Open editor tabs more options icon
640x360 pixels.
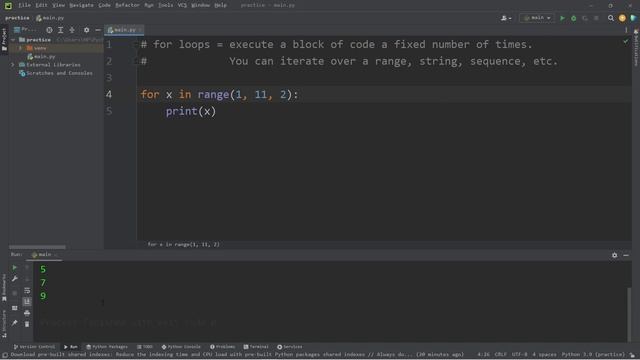[x=626, y=30]
